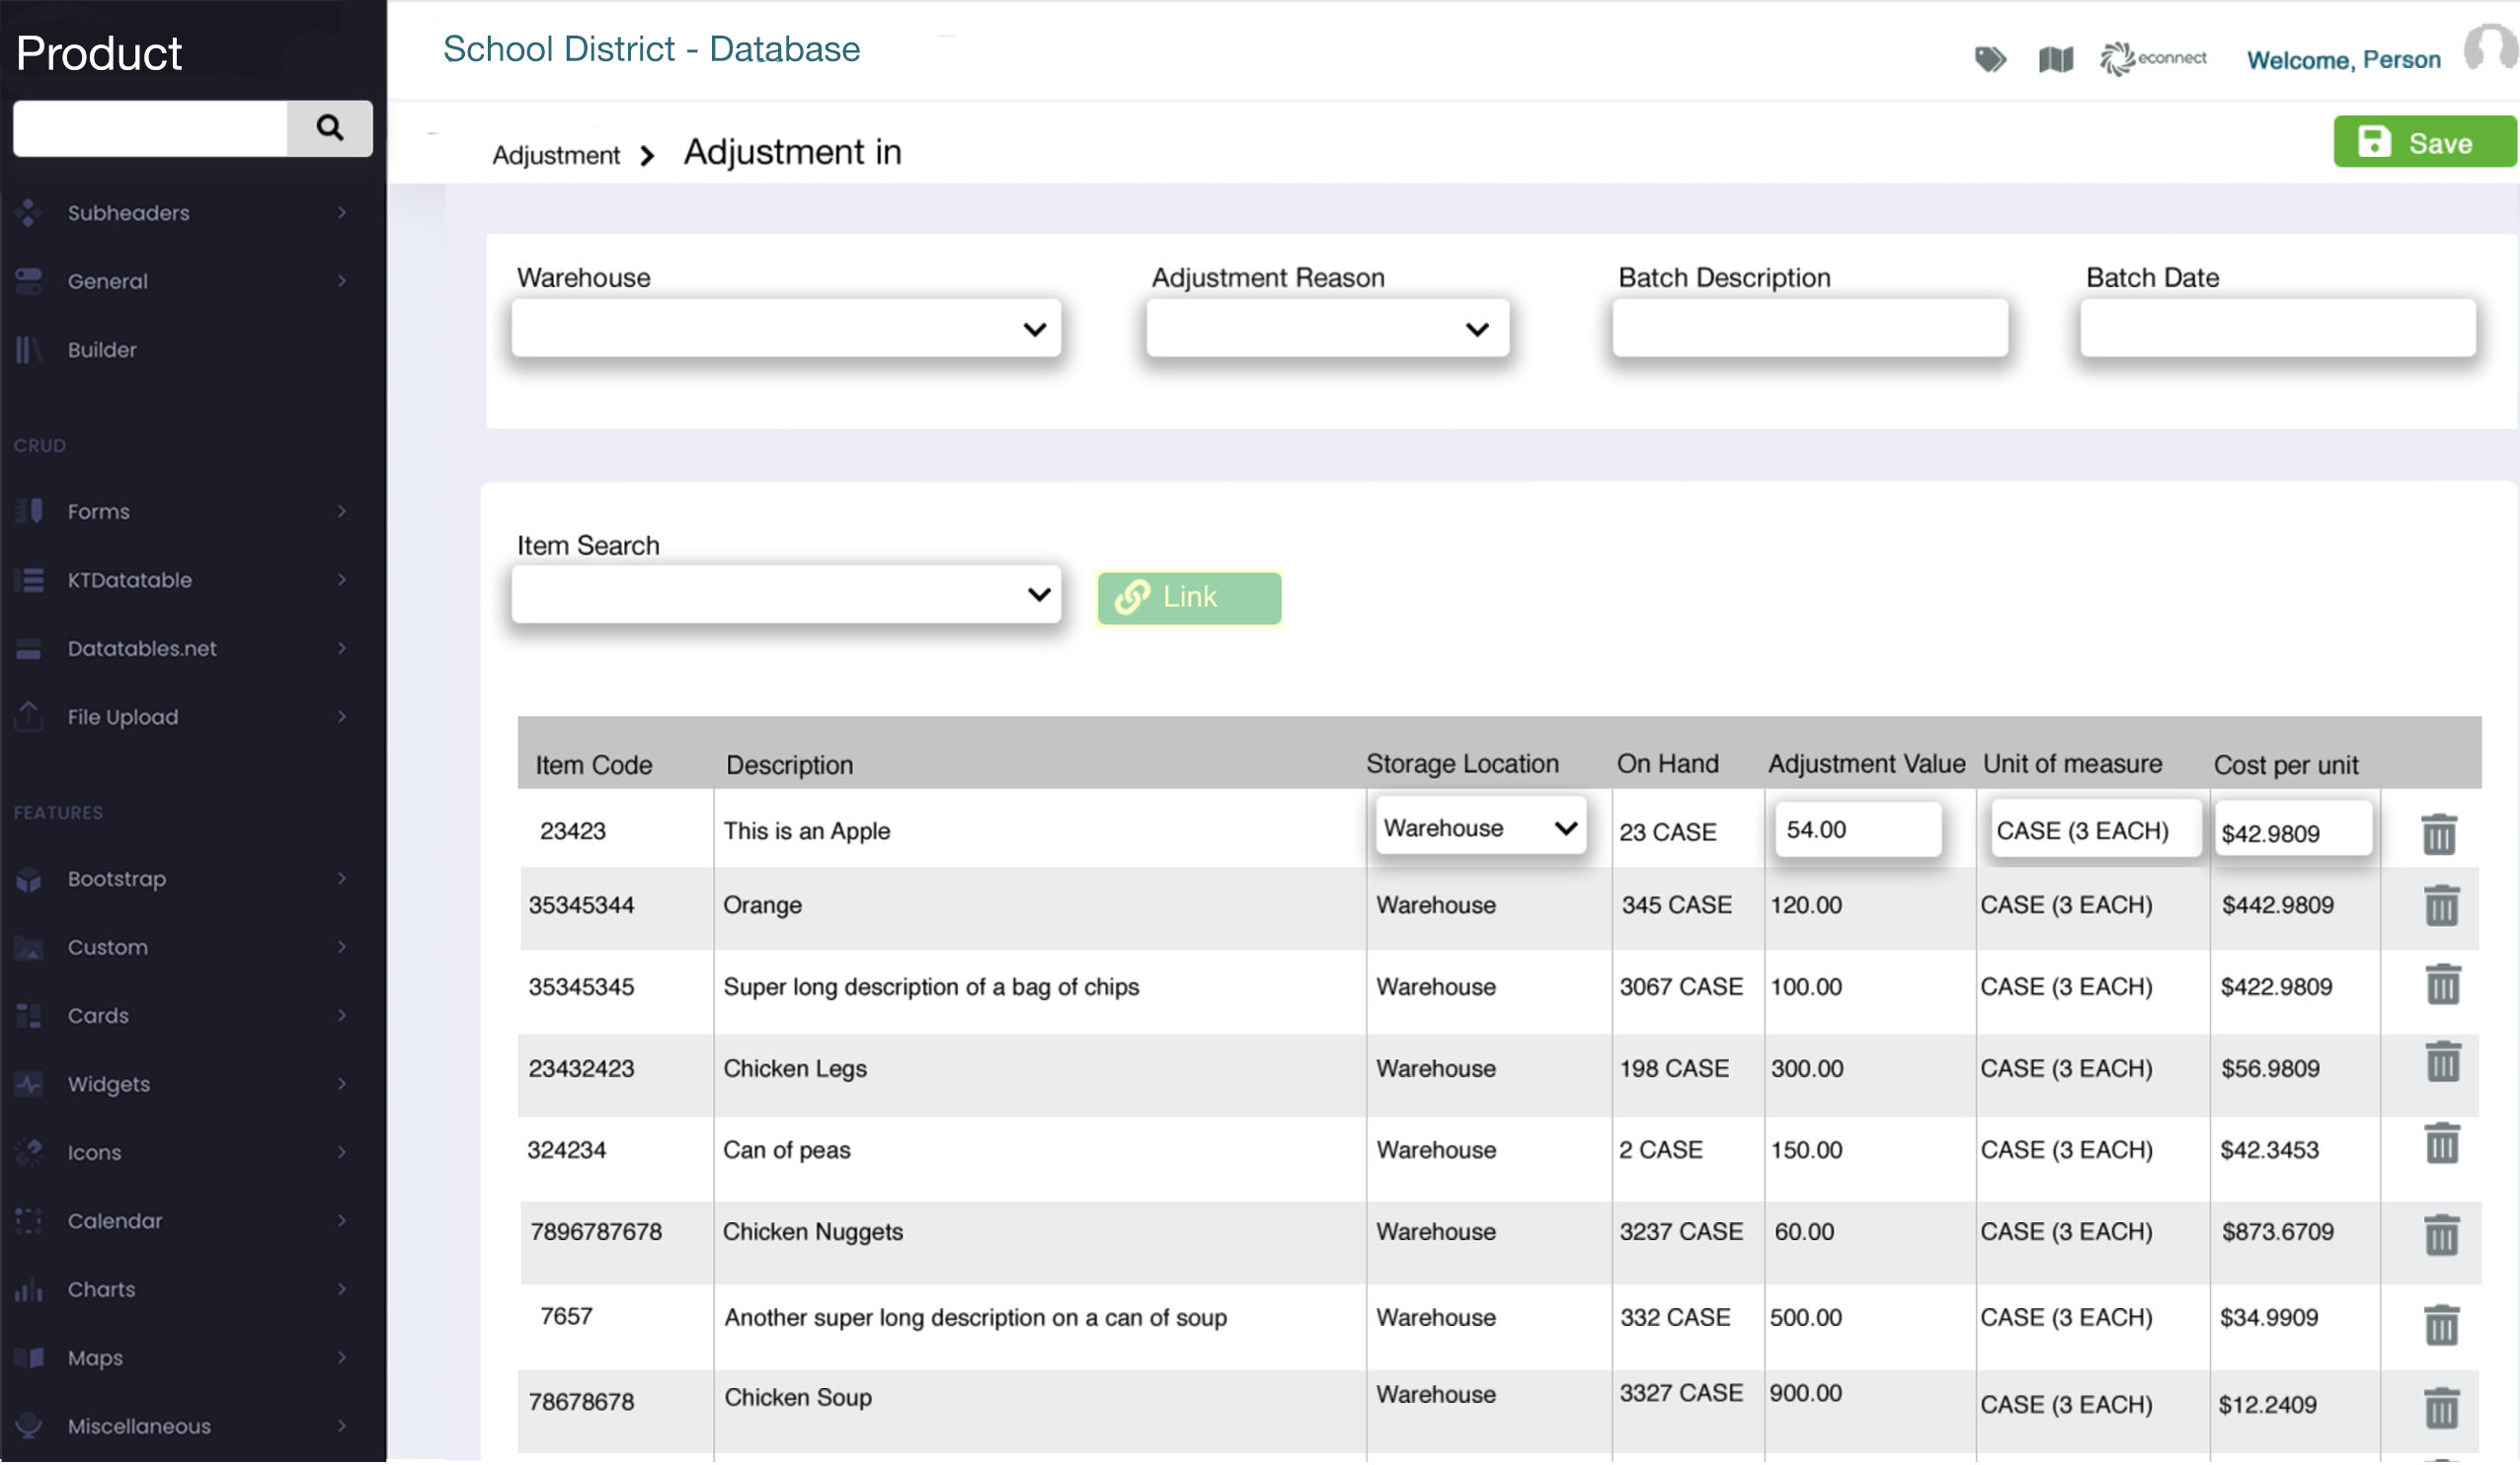Open Storage Location dropdown for Apple row
The image size is (2520, 1465).
[1479, 828]
